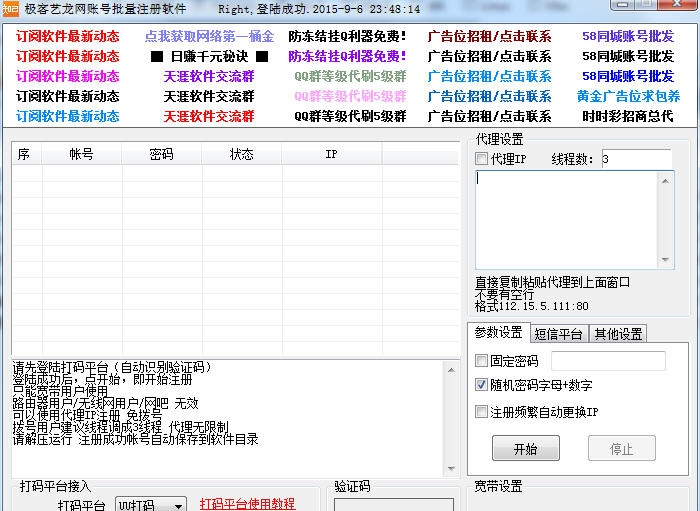The height and width of the screenshot is (511, 700).
Task: Open the 打码平台使用教程 link
Action: (x=247, y=504)
